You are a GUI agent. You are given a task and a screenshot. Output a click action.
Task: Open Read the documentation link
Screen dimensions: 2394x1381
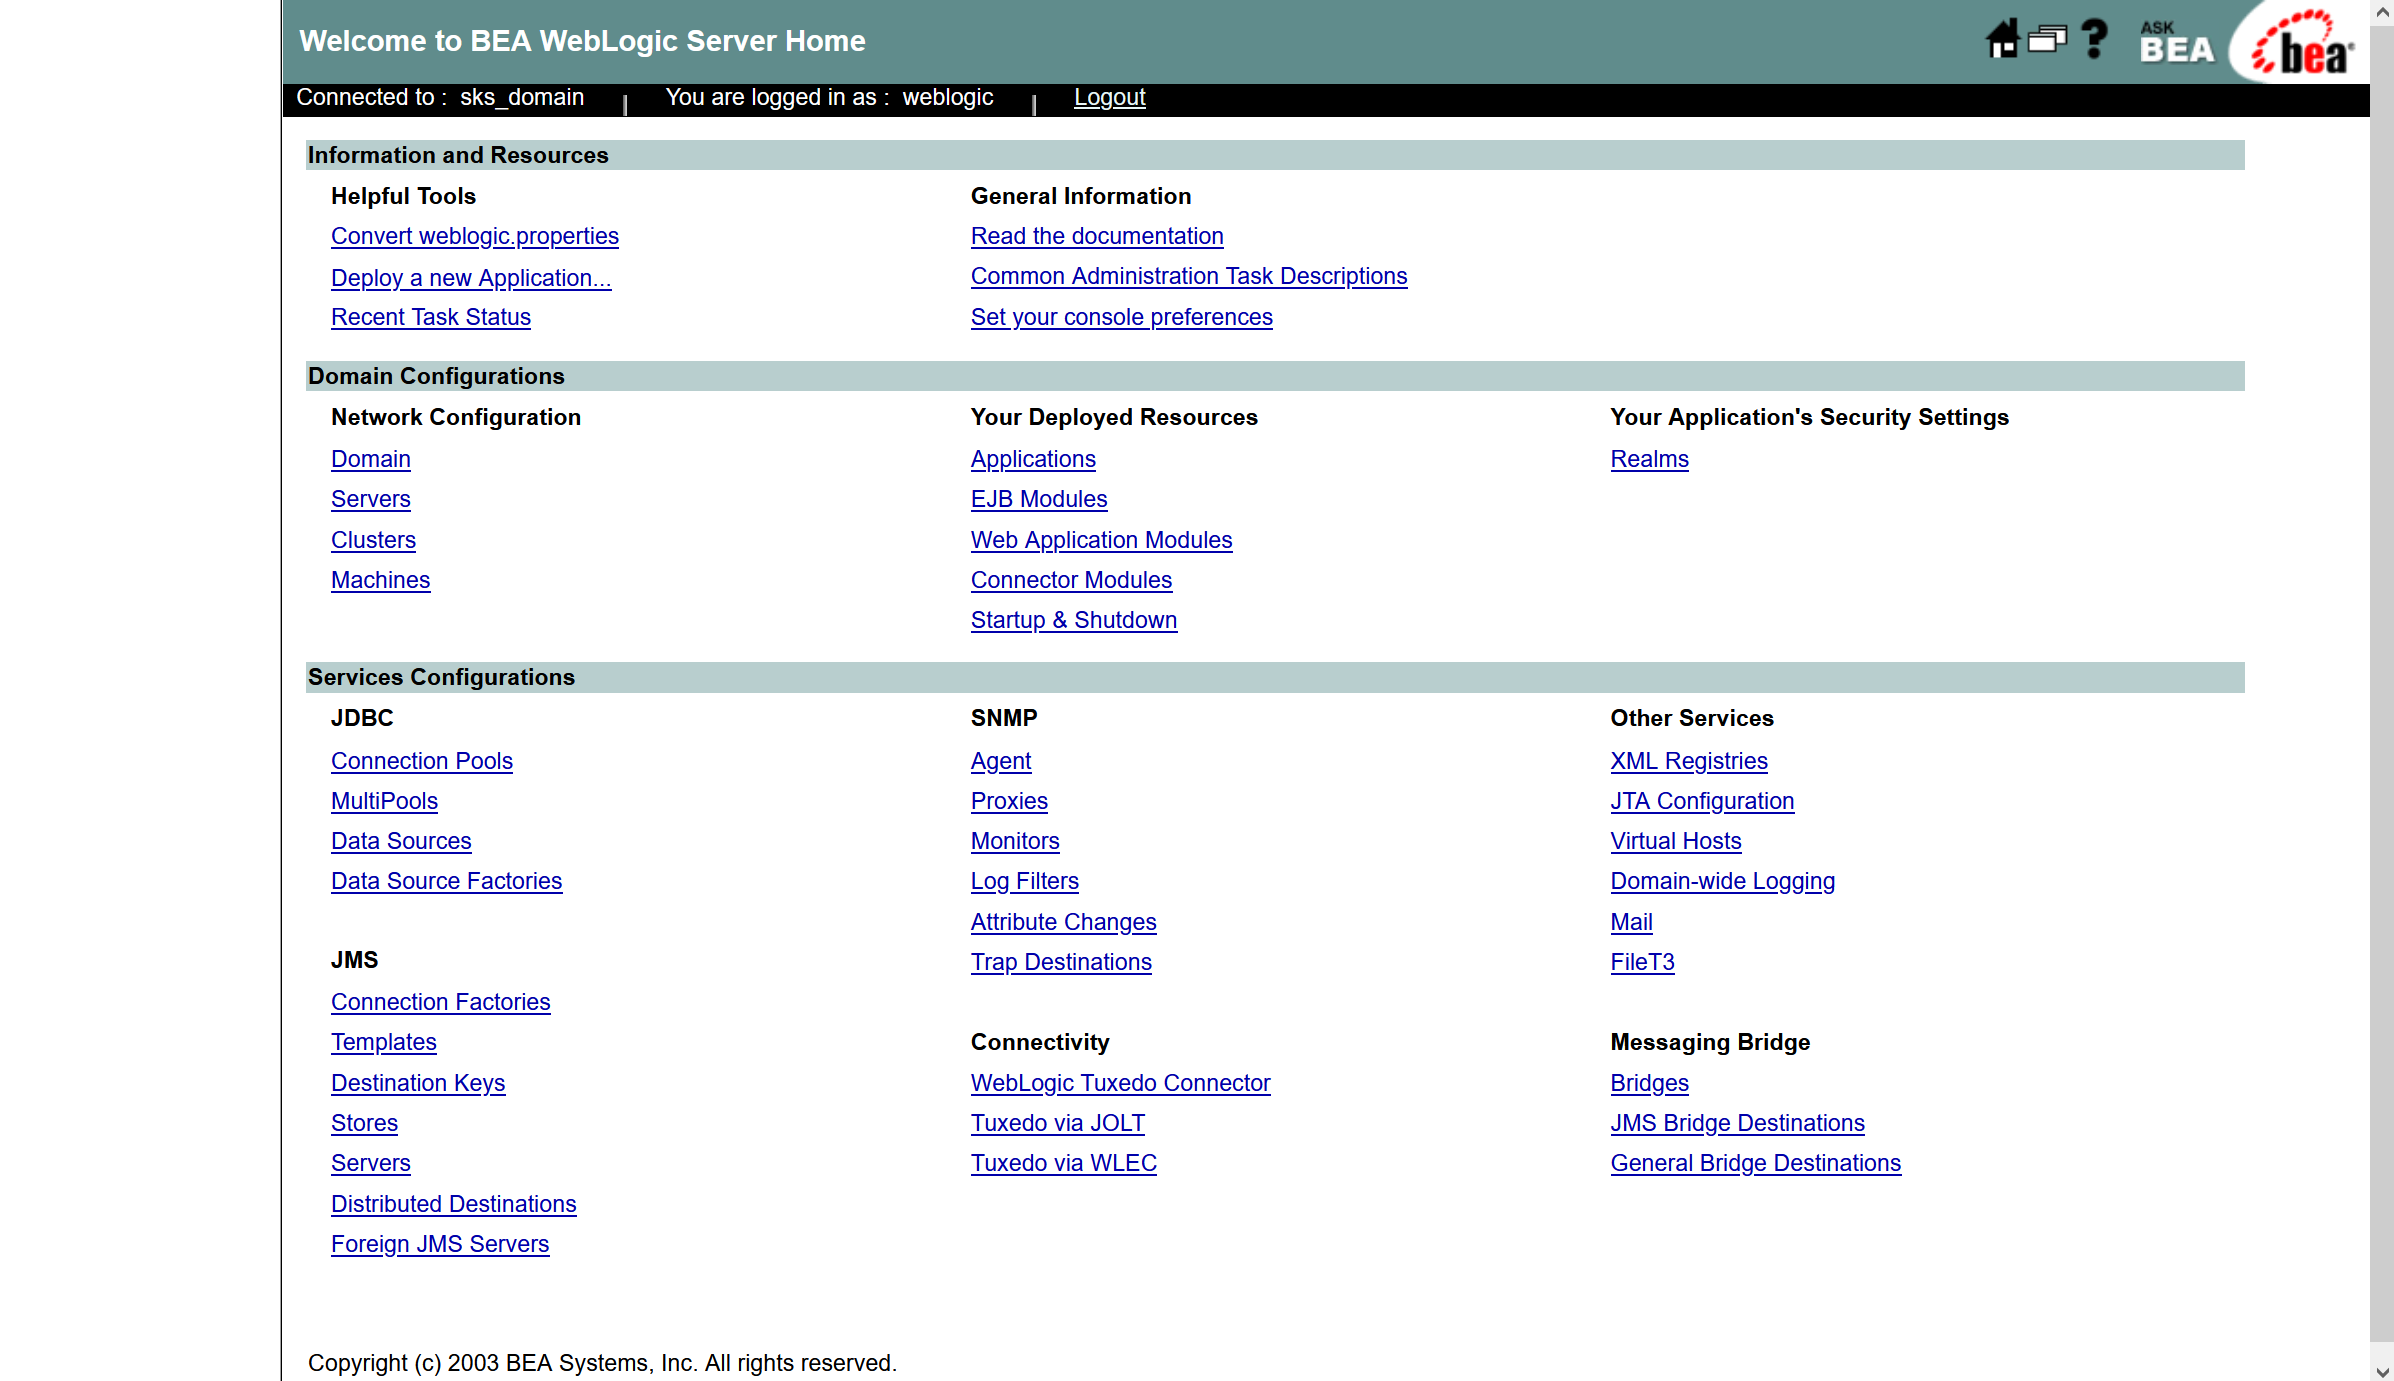coord(1097,236)
